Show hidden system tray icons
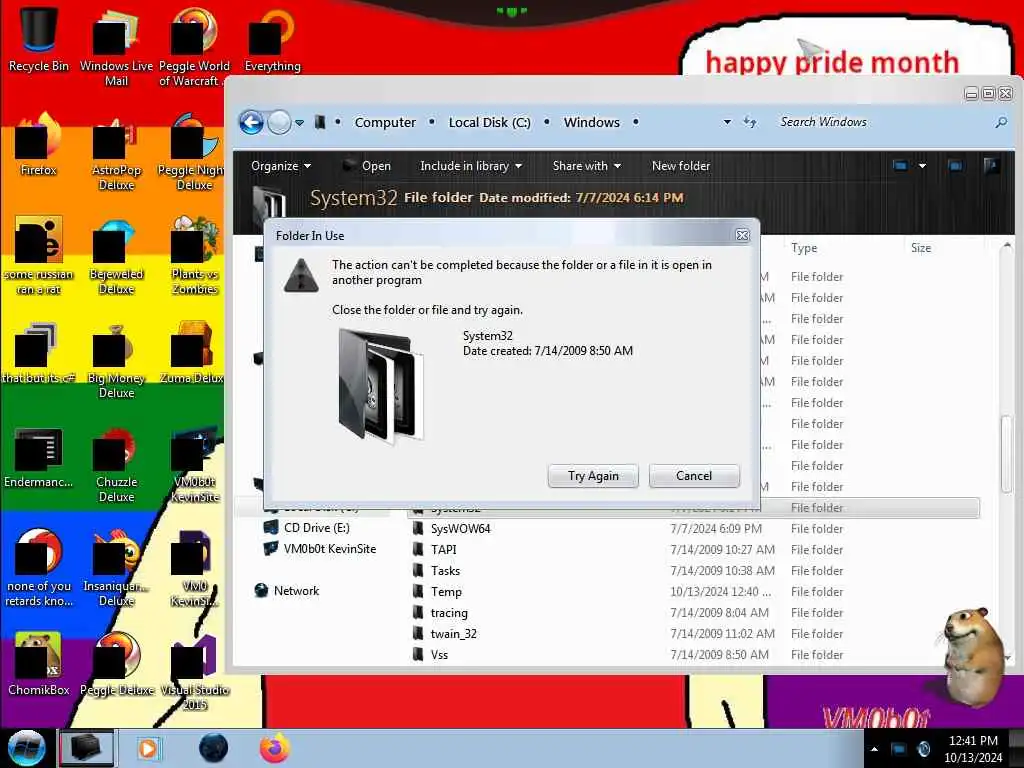Image resolution: width=1024 pixels, height=768 pixels. [874, 750]
